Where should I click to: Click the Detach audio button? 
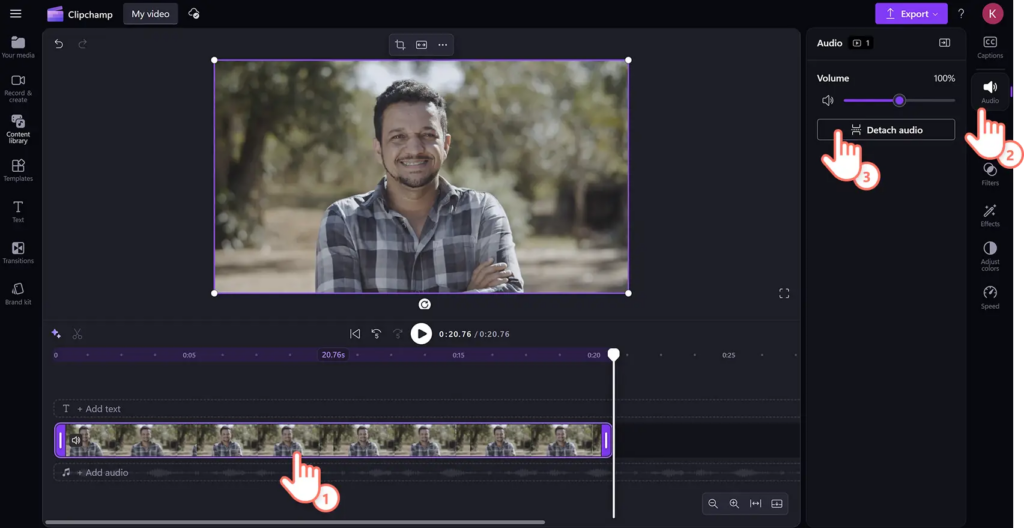tap(885, 130)
